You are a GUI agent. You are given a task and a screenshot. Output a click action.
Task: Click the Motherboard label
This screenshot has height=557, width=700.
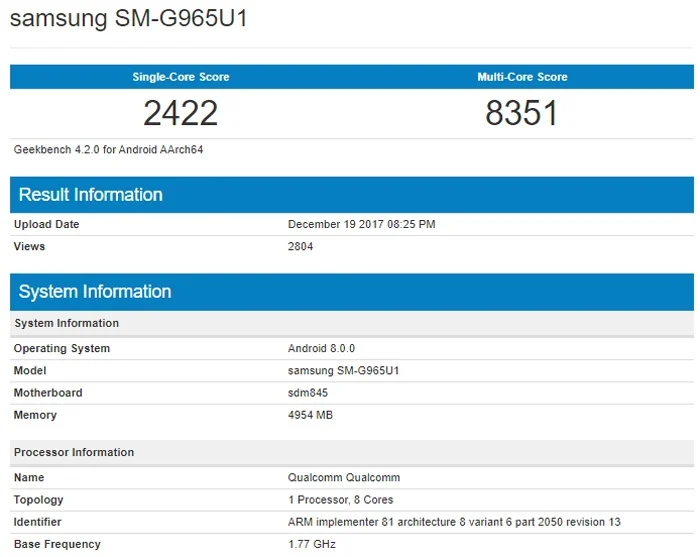pos(48,393)
